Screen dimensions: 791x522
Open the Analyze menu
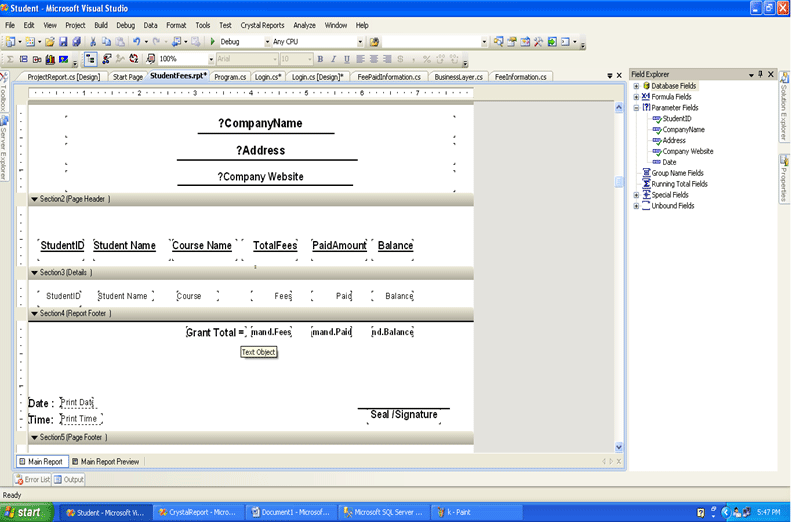[x=304, y=25]
